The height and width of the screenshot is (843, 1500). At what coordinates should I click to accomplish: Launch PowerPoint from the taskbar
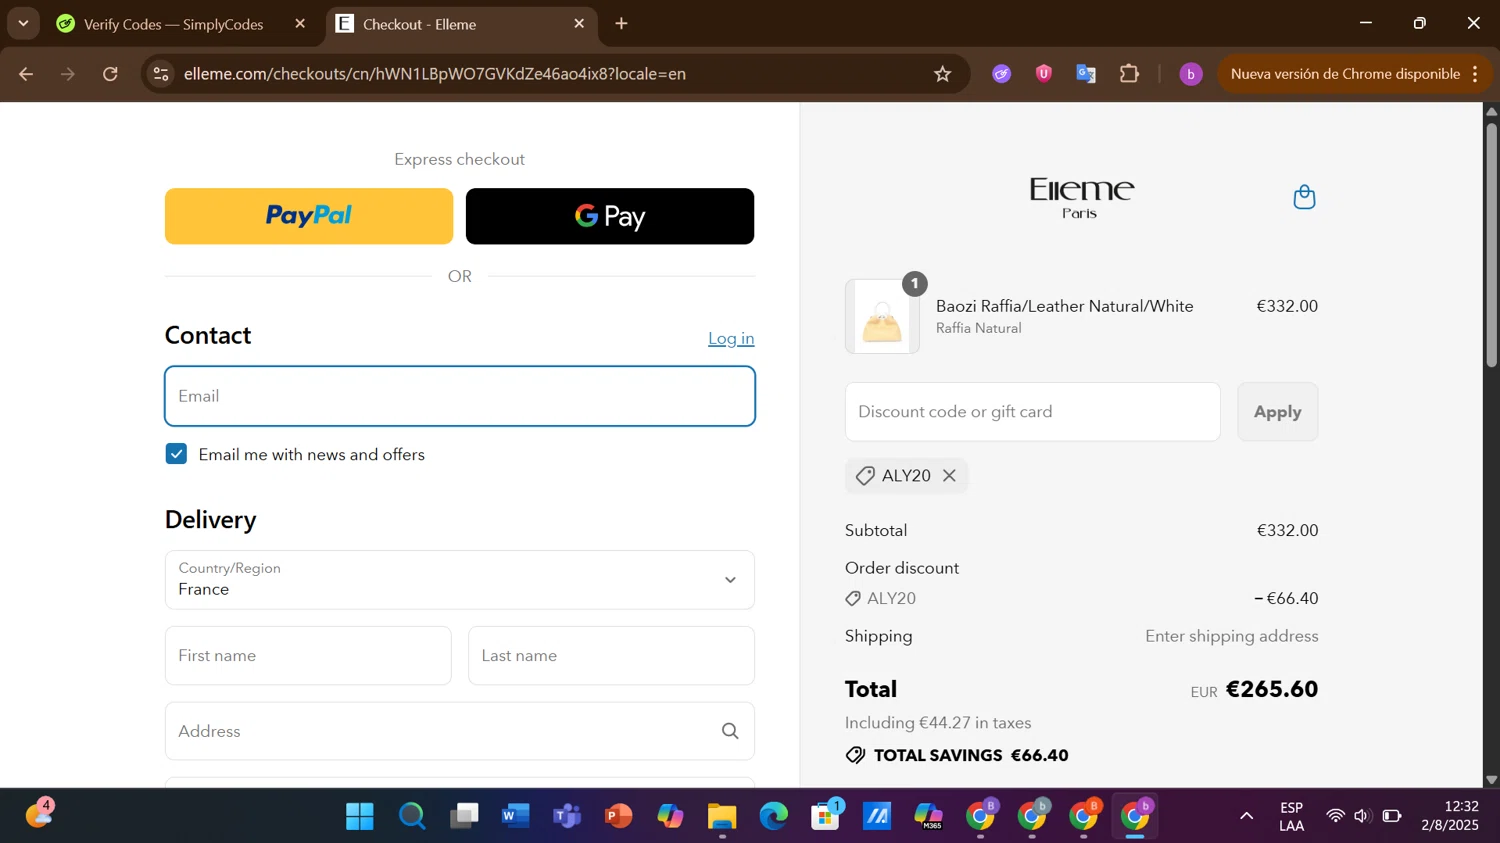619,817
